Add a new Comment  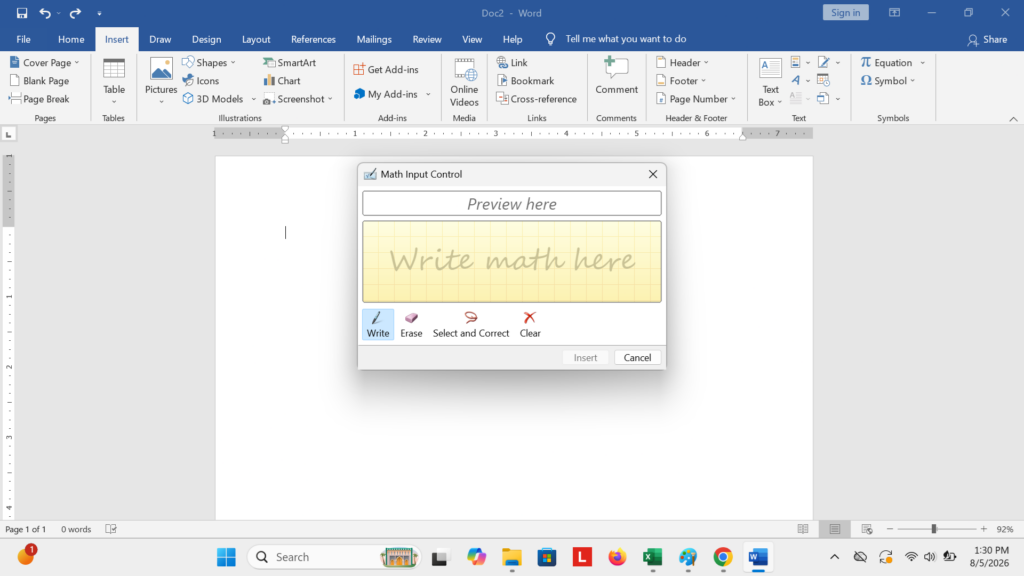pos(616,76)
